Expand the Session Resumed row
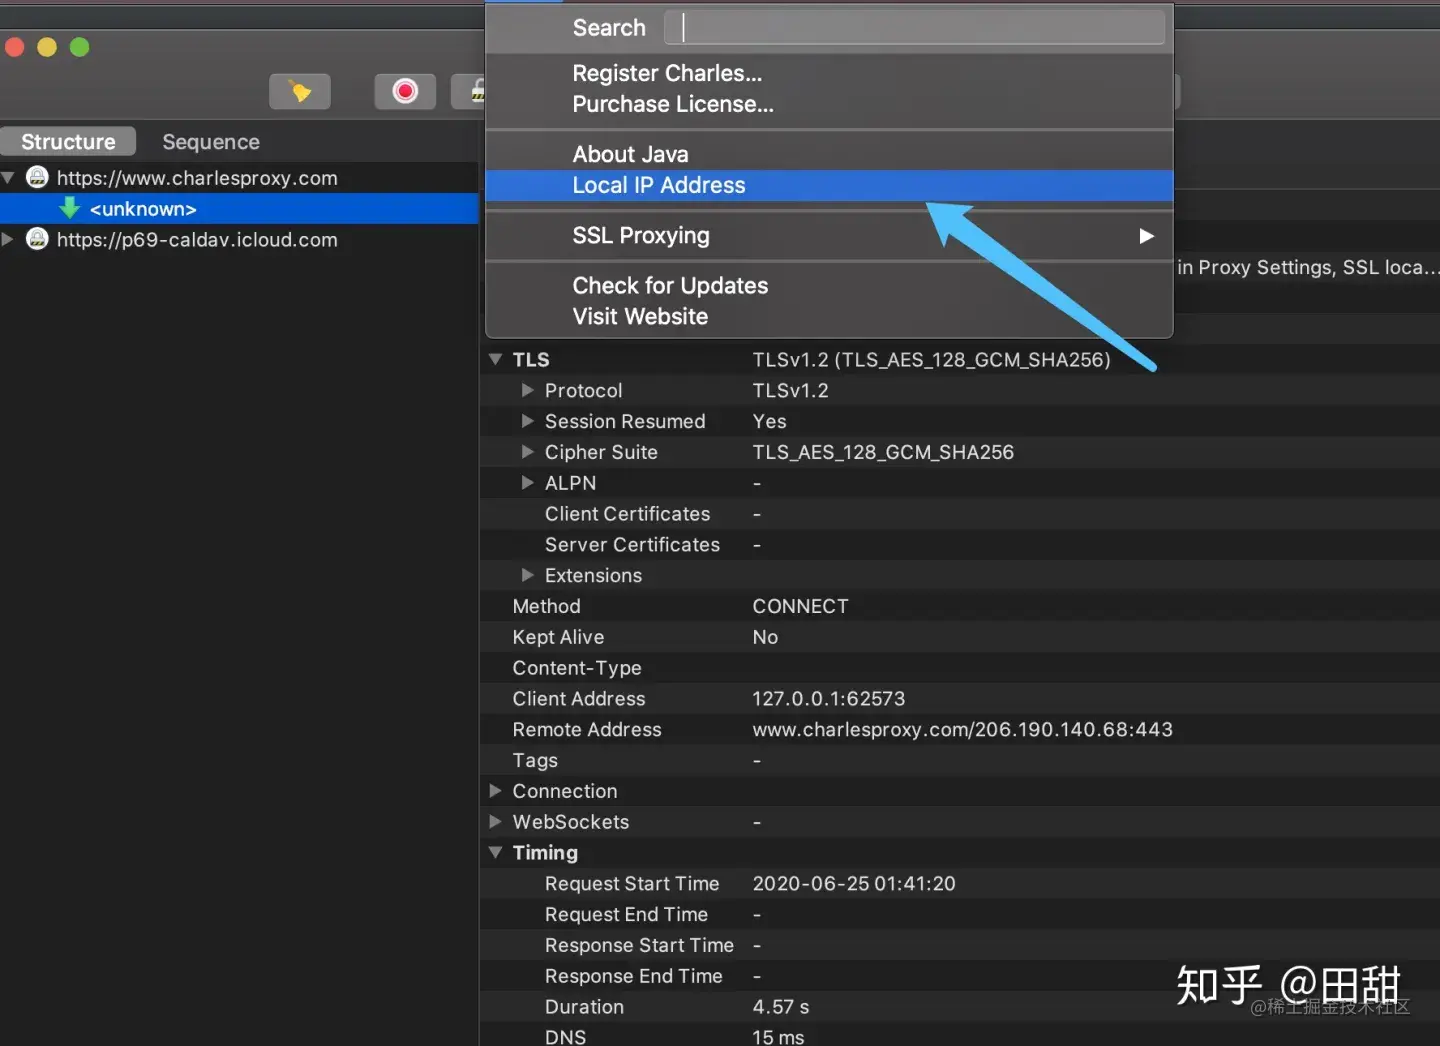This screenshot has width=1440, height=1046. [527, 421]
